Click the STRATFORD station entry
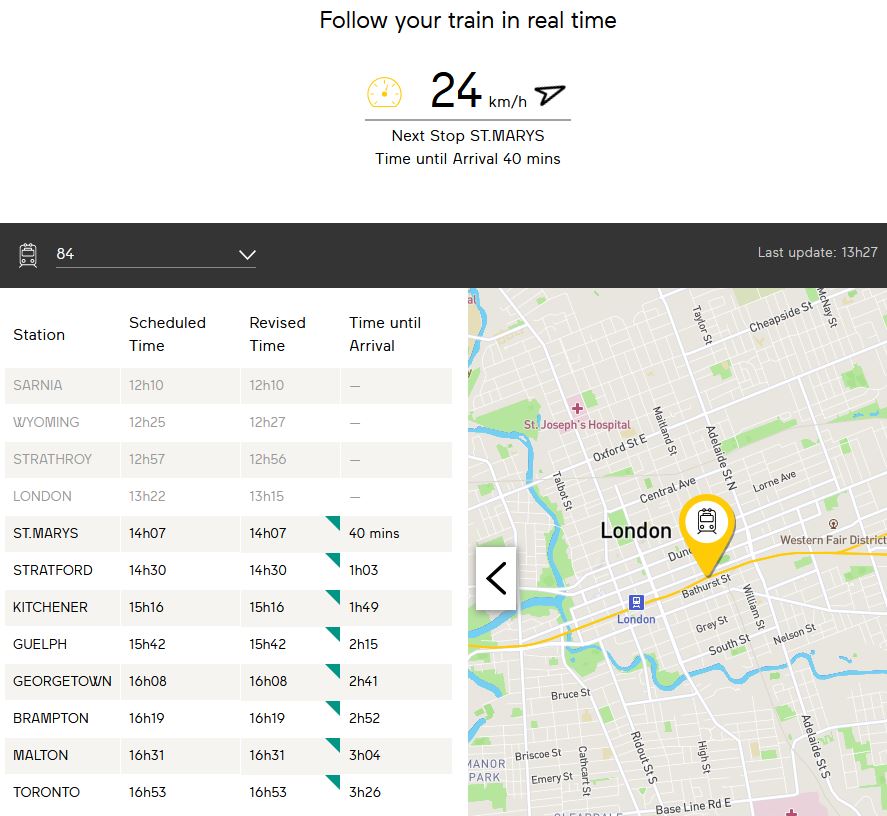Image resolution: width=887 pixels, height=816 pixels. [52, 570]
